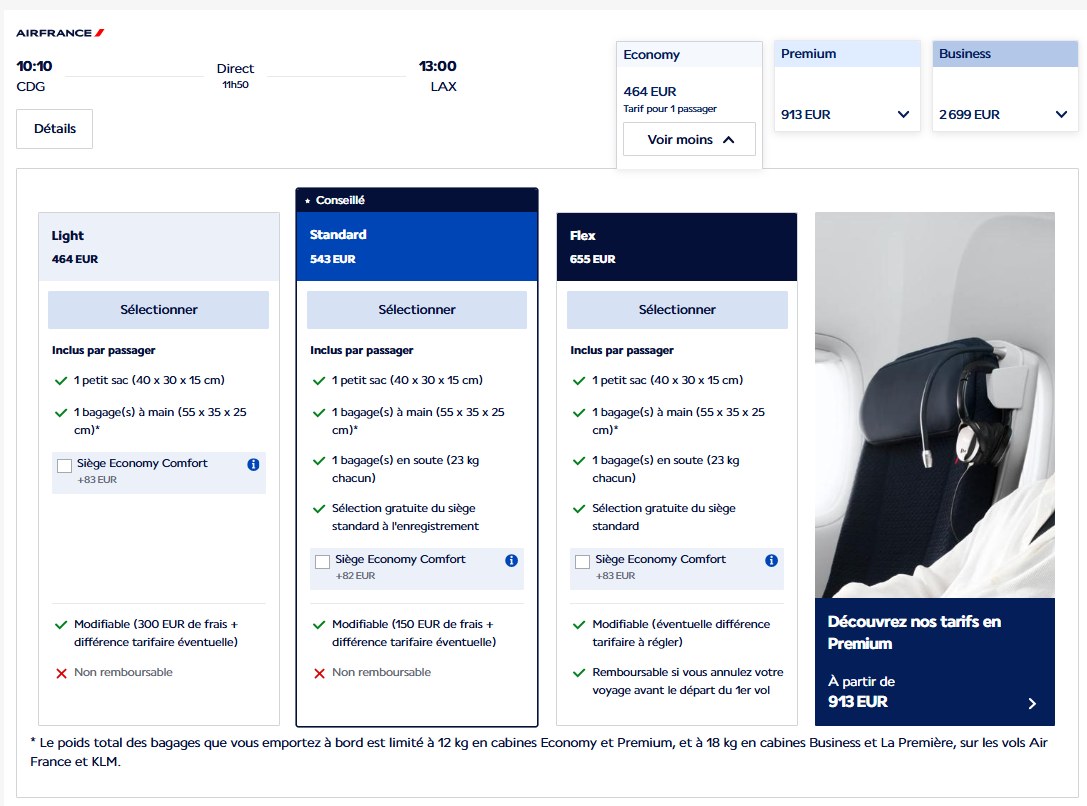Viewport: 1087px width, 806px height.
Task: Select the Light fare at 464 EUR
Action: tap(159, 310)
